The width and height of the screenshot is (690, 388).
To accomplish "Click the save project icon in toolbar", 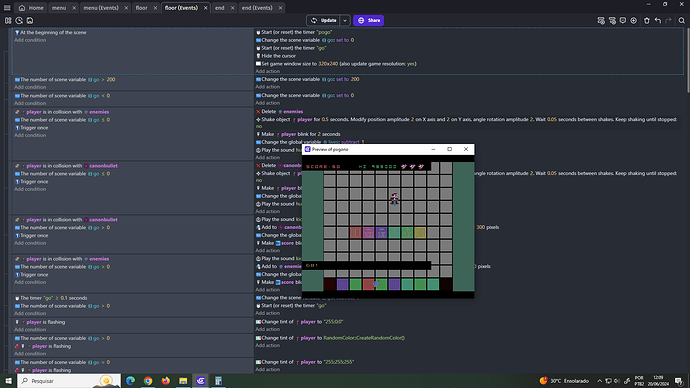I will 30,20.
